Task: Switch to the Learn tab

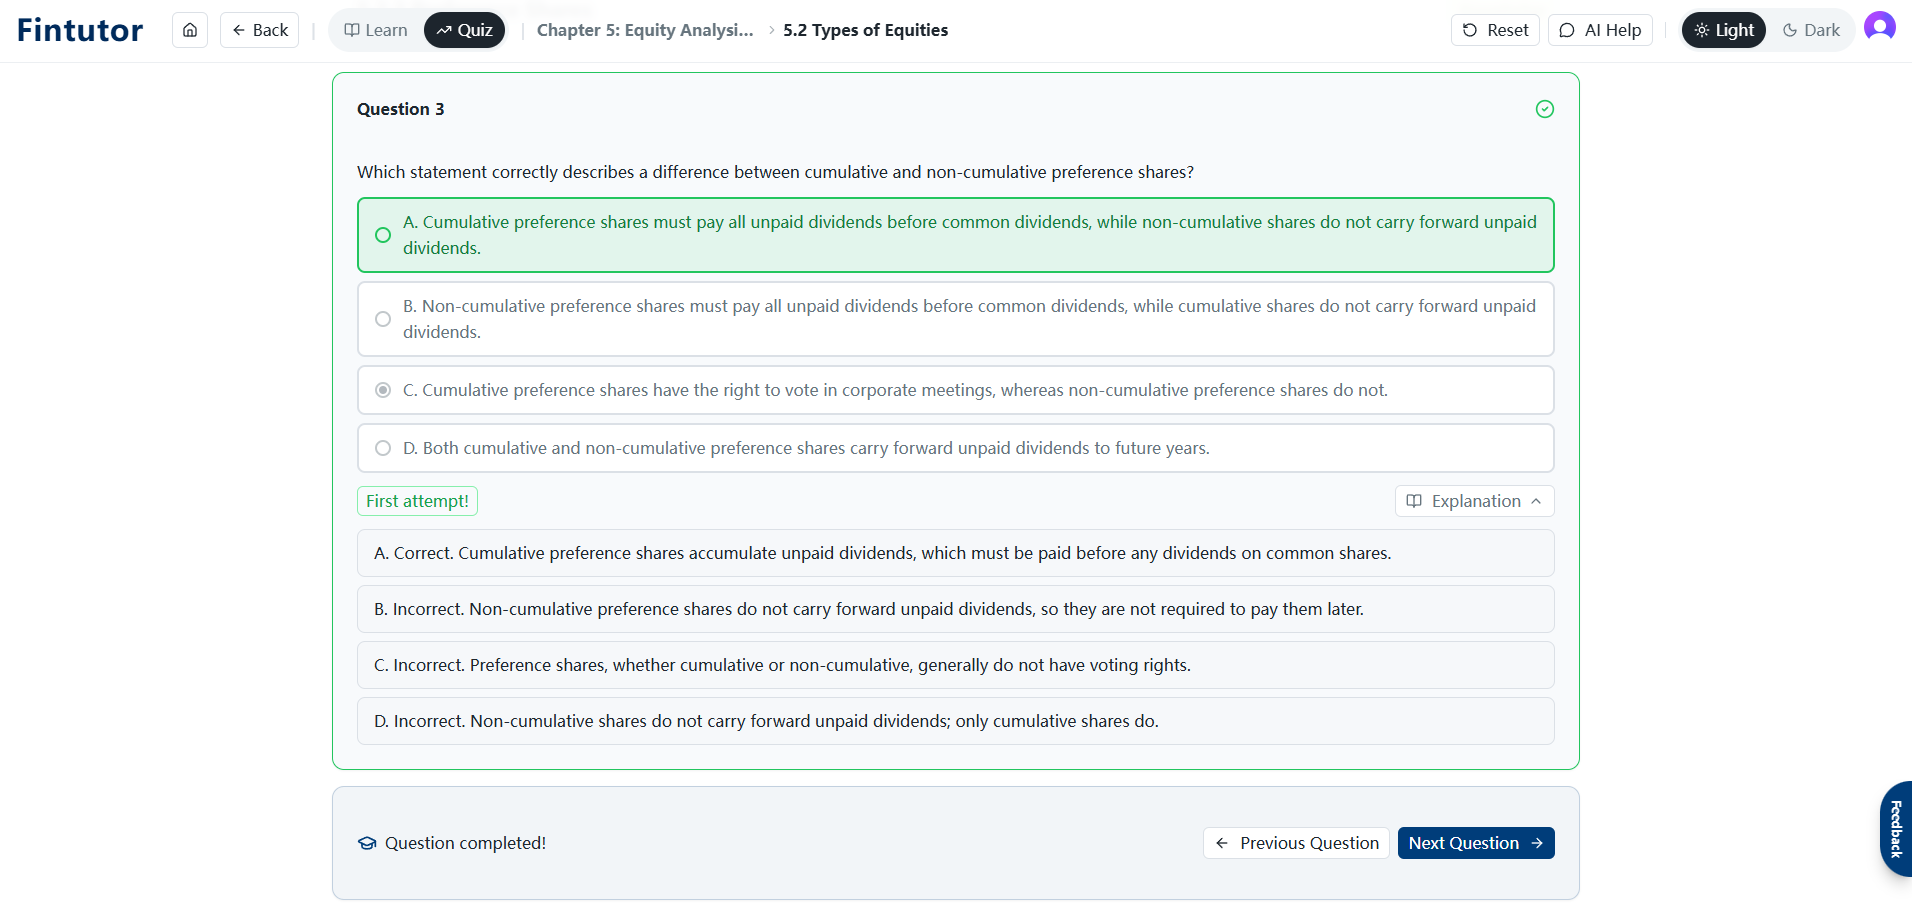Action: point(376,30)
